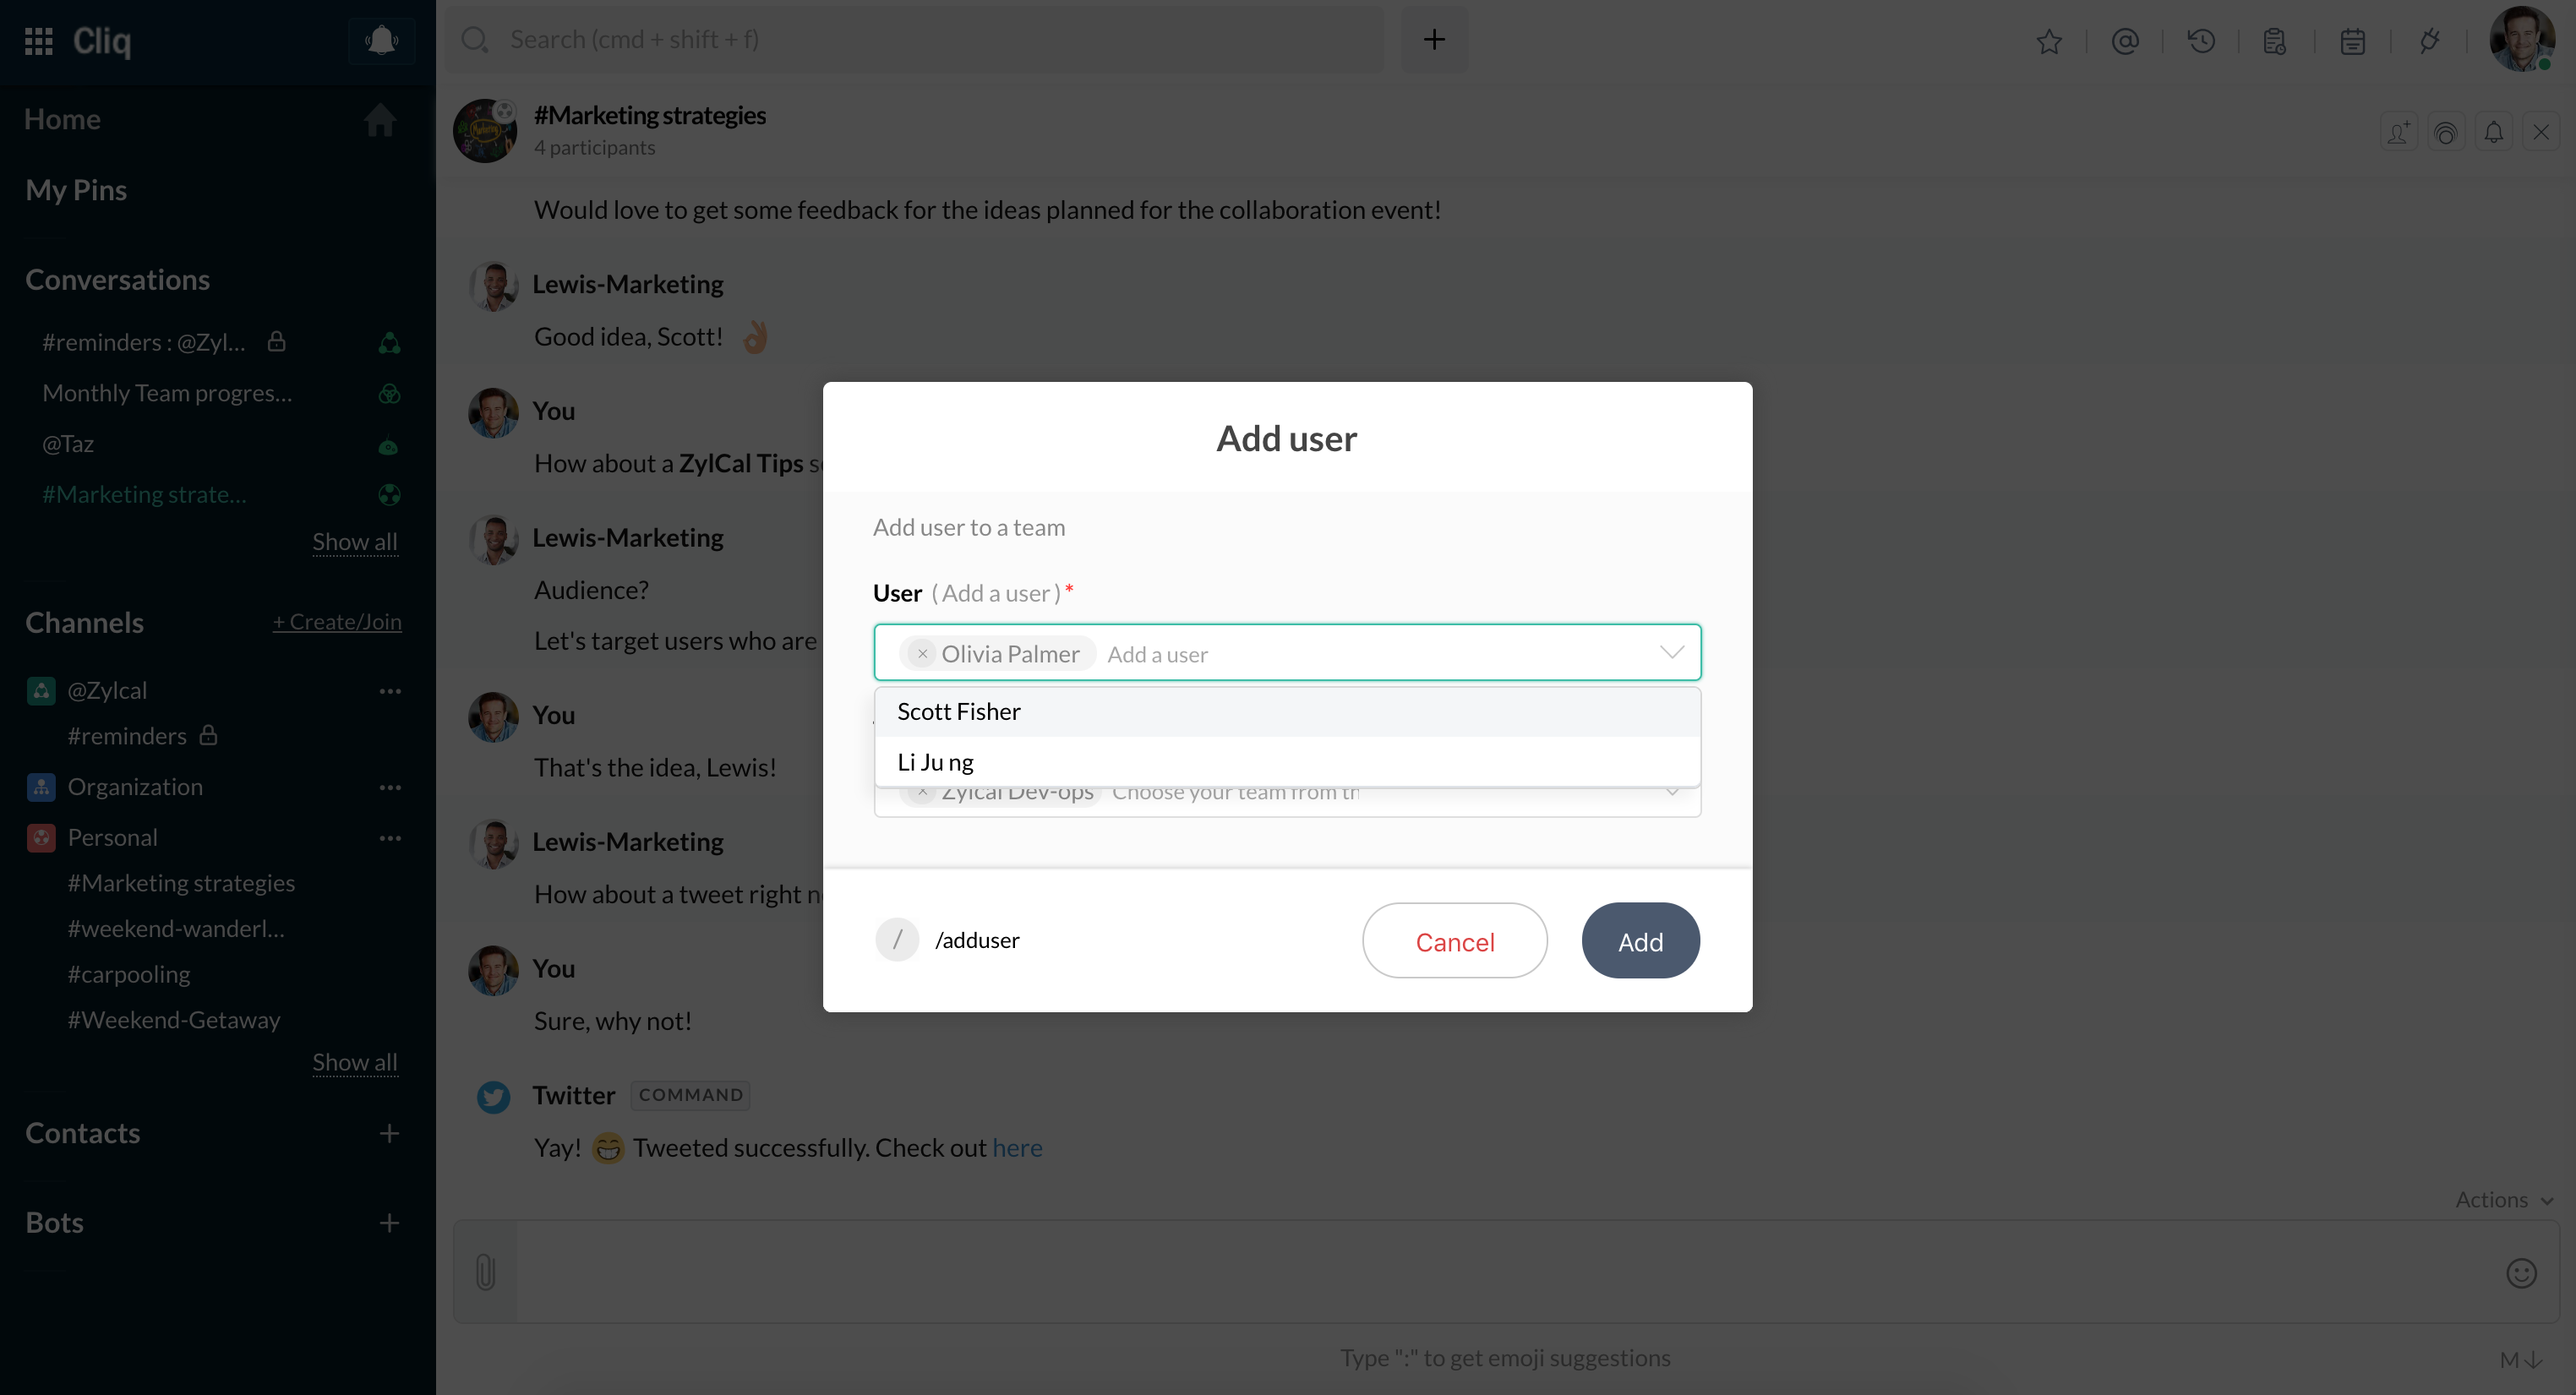This screenshot has height=1395, width=2576.
Task: Open Home in sidebar
Action: coord(62,119)
